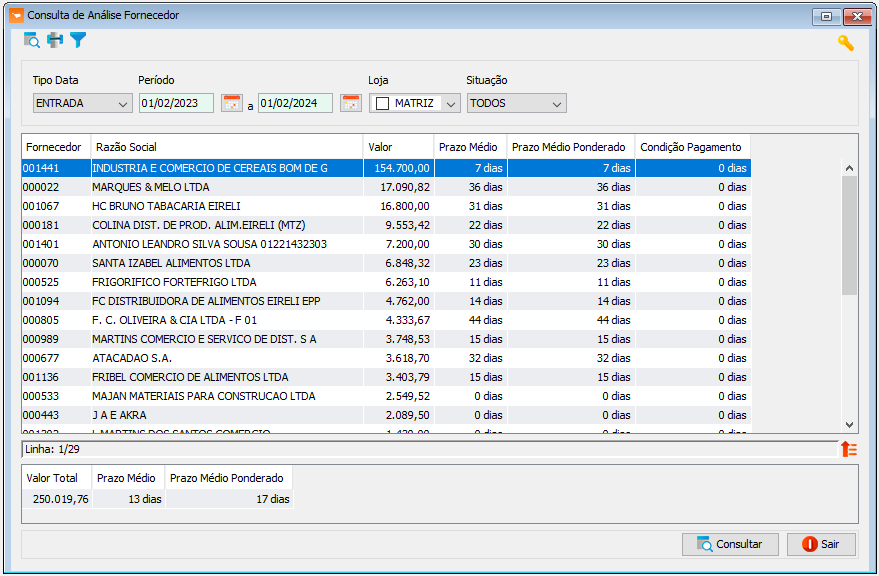The image size is (879, 576).
Task: Click the start date field 01/02/2023
Action: (x=176, y=103)
